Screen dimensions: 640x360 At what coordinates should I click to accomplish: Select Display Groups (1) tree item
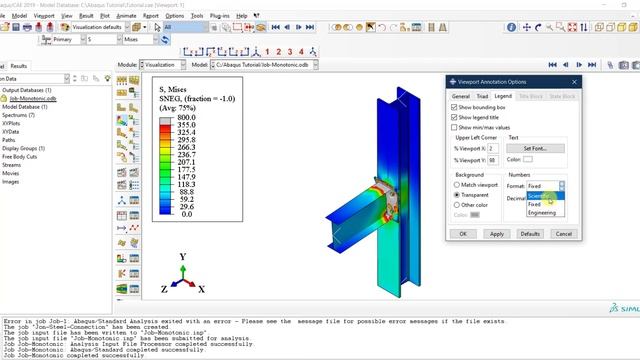[23, 148]
